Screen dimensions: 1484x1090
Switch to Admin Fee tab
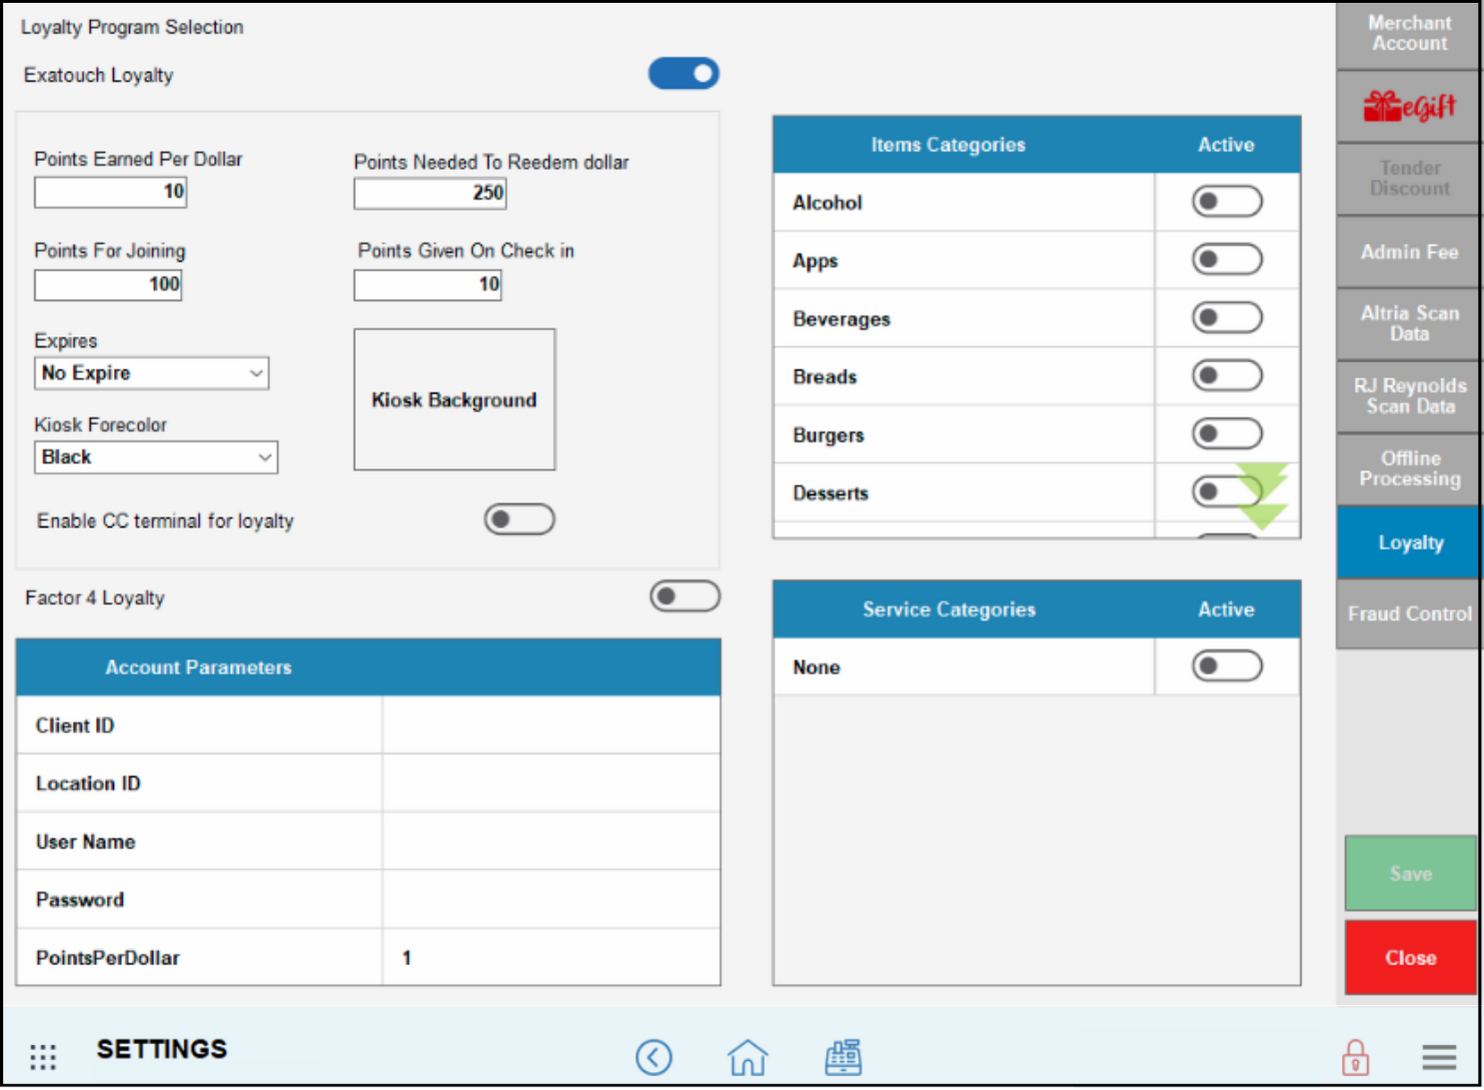coord(1409,252)
